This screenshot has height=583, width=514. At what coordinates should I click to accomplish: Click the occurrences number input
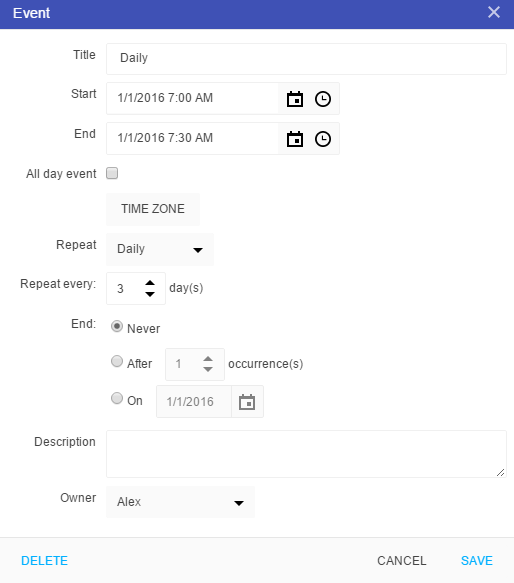point(183,364)
